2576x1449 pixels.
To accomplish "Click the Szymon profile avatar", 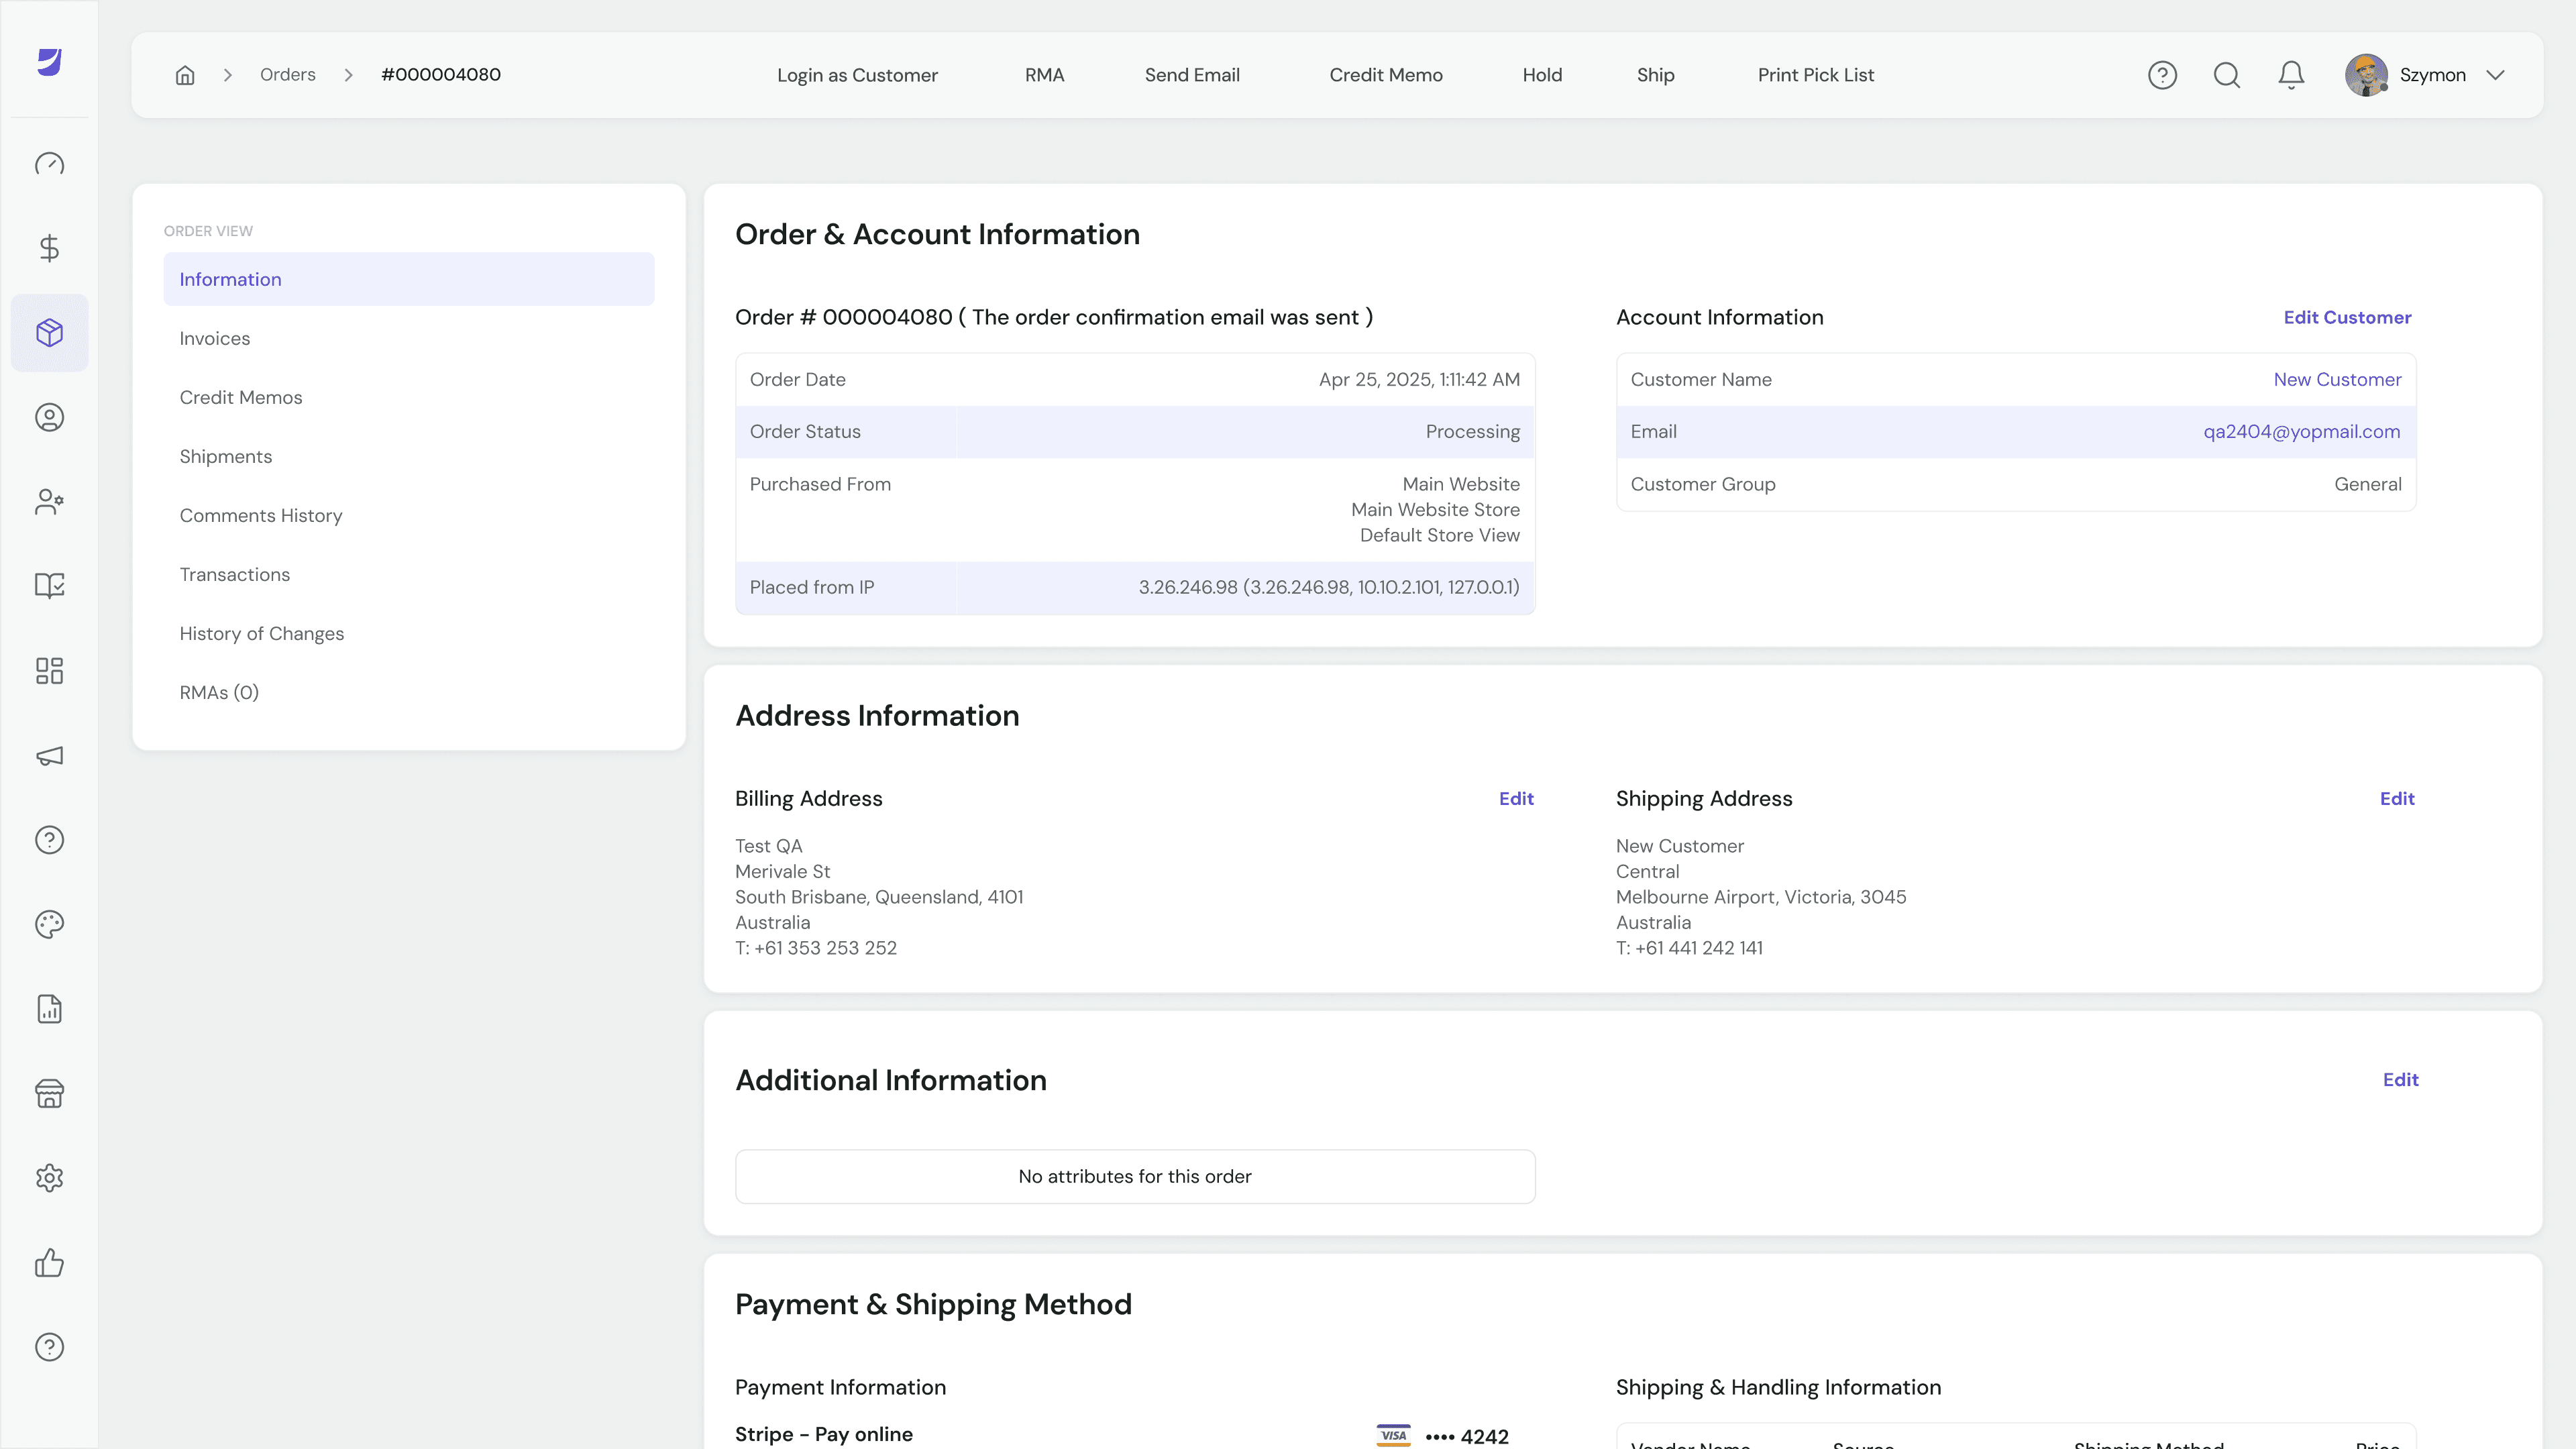I will (x=2366, y=75).
